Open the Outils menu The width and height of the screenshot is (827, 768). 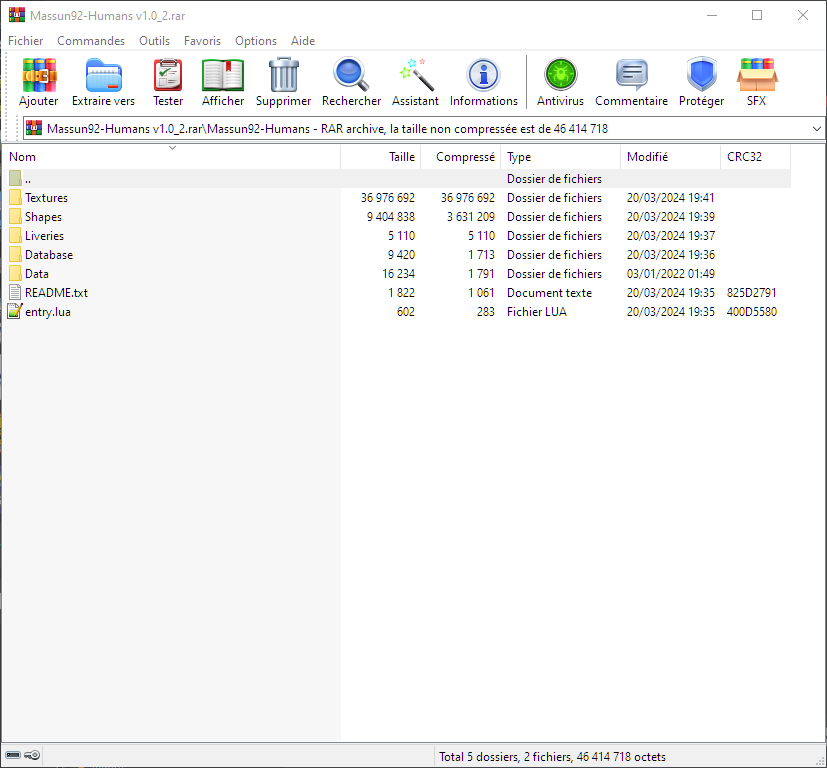[154, 41]
